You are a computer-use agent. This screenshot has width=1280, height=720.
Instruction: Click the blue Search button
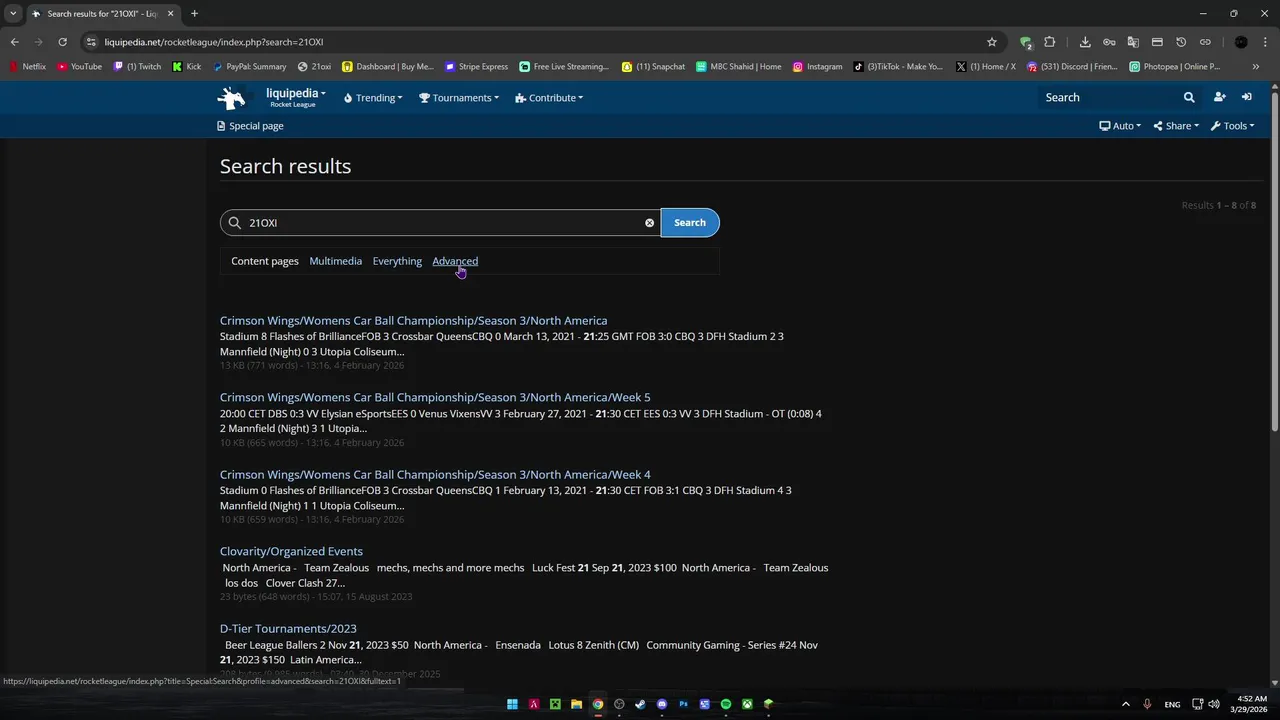coord(690,223)
